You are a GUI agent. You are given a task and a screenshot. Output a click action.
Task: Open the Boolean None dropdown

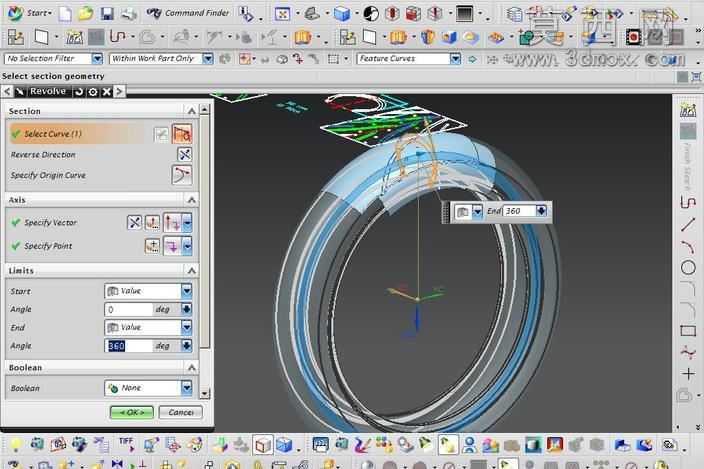148,388
